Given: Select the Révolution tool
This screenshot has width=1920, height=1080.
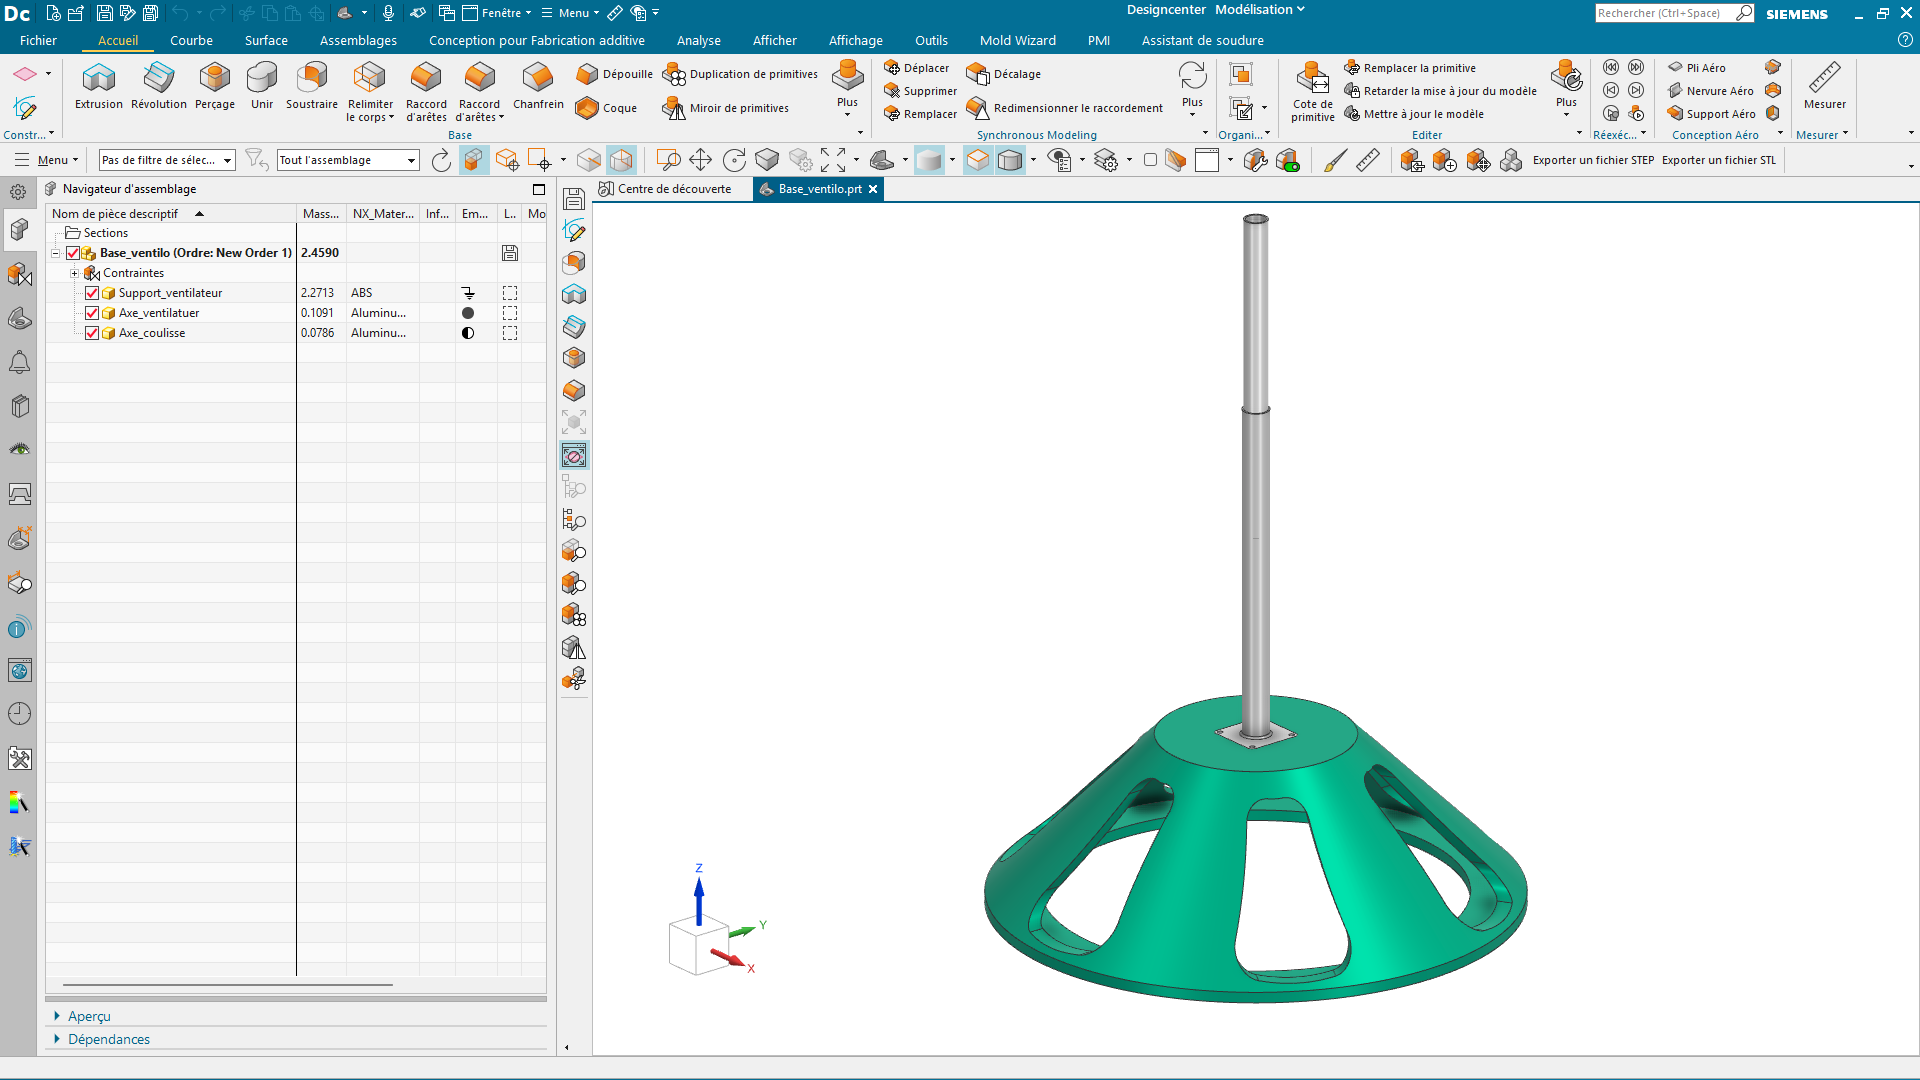Looking at the screenshot, I should point(158,86).
